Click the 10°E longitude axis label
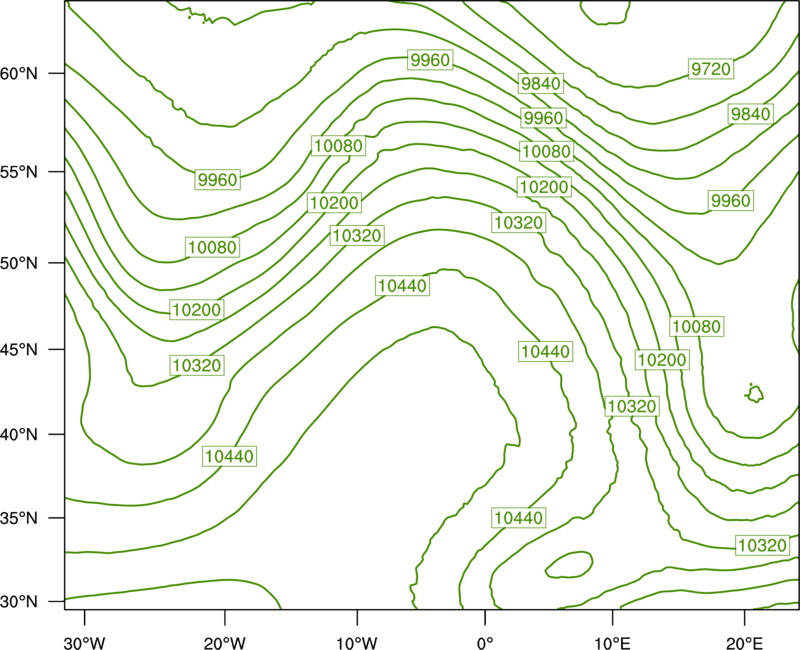 tap(612, 642)
